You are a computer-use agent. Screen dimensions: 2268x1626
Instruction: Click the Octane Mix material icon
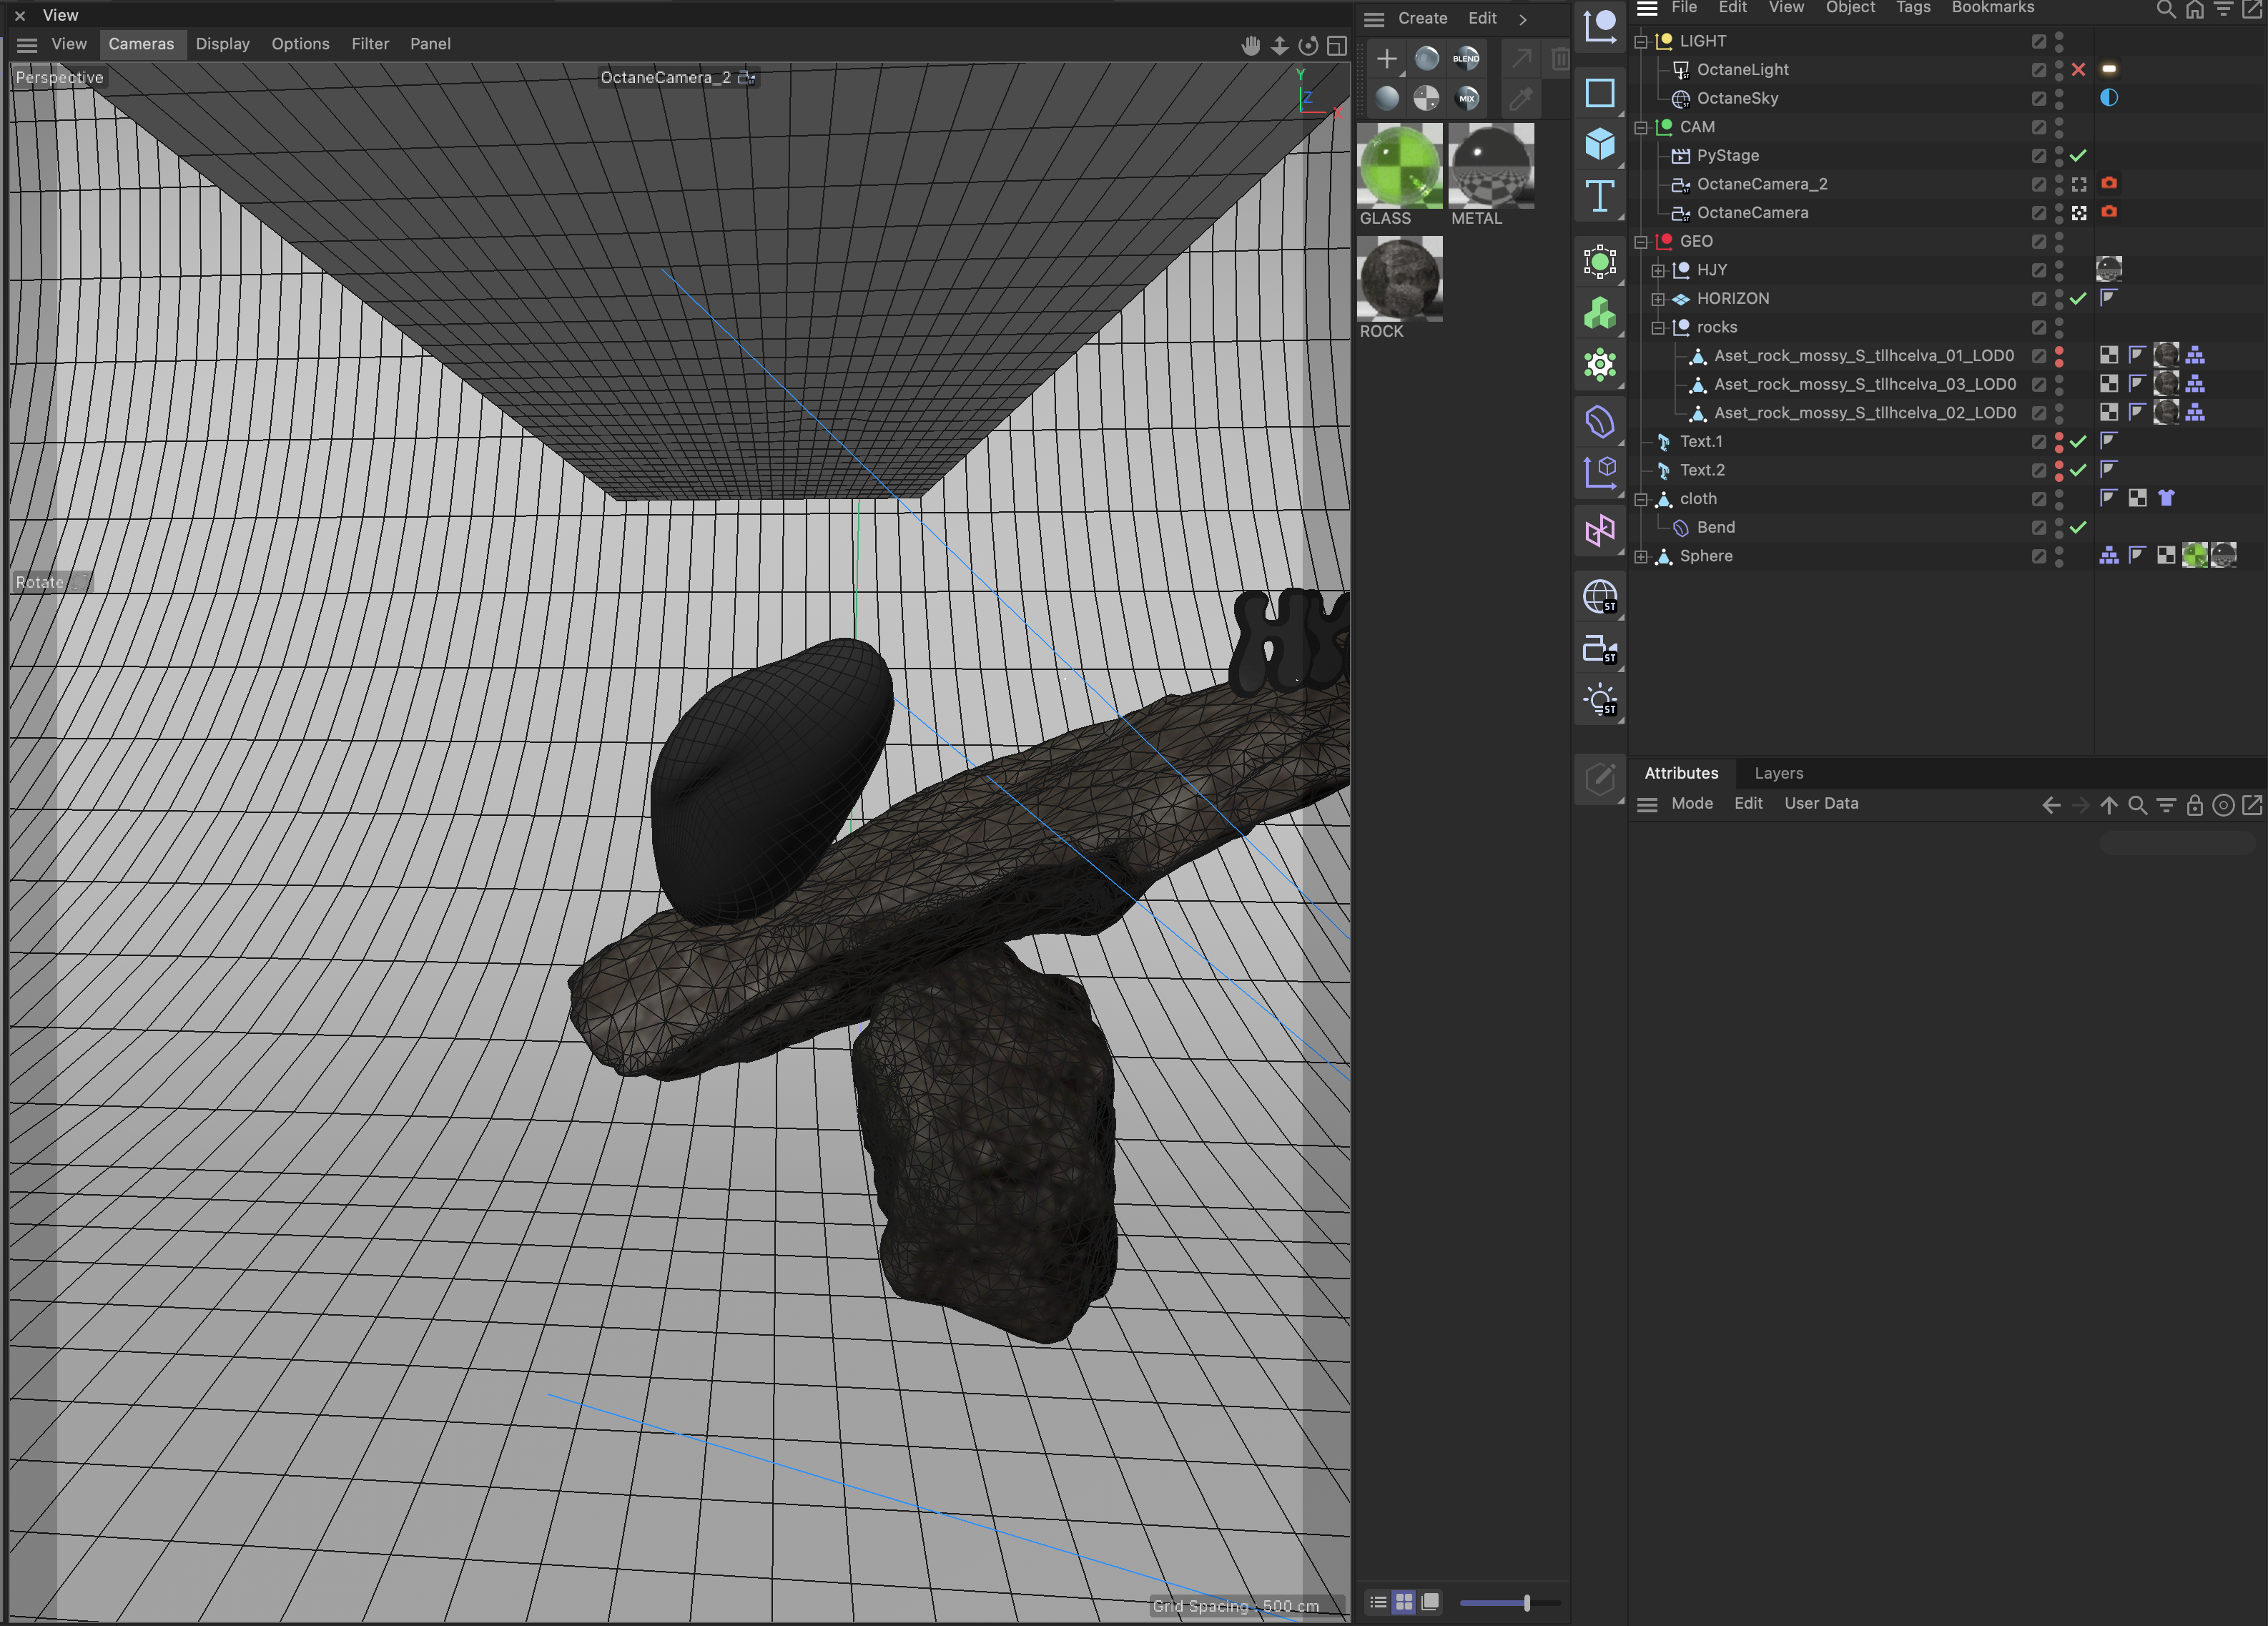(1466, 98)
